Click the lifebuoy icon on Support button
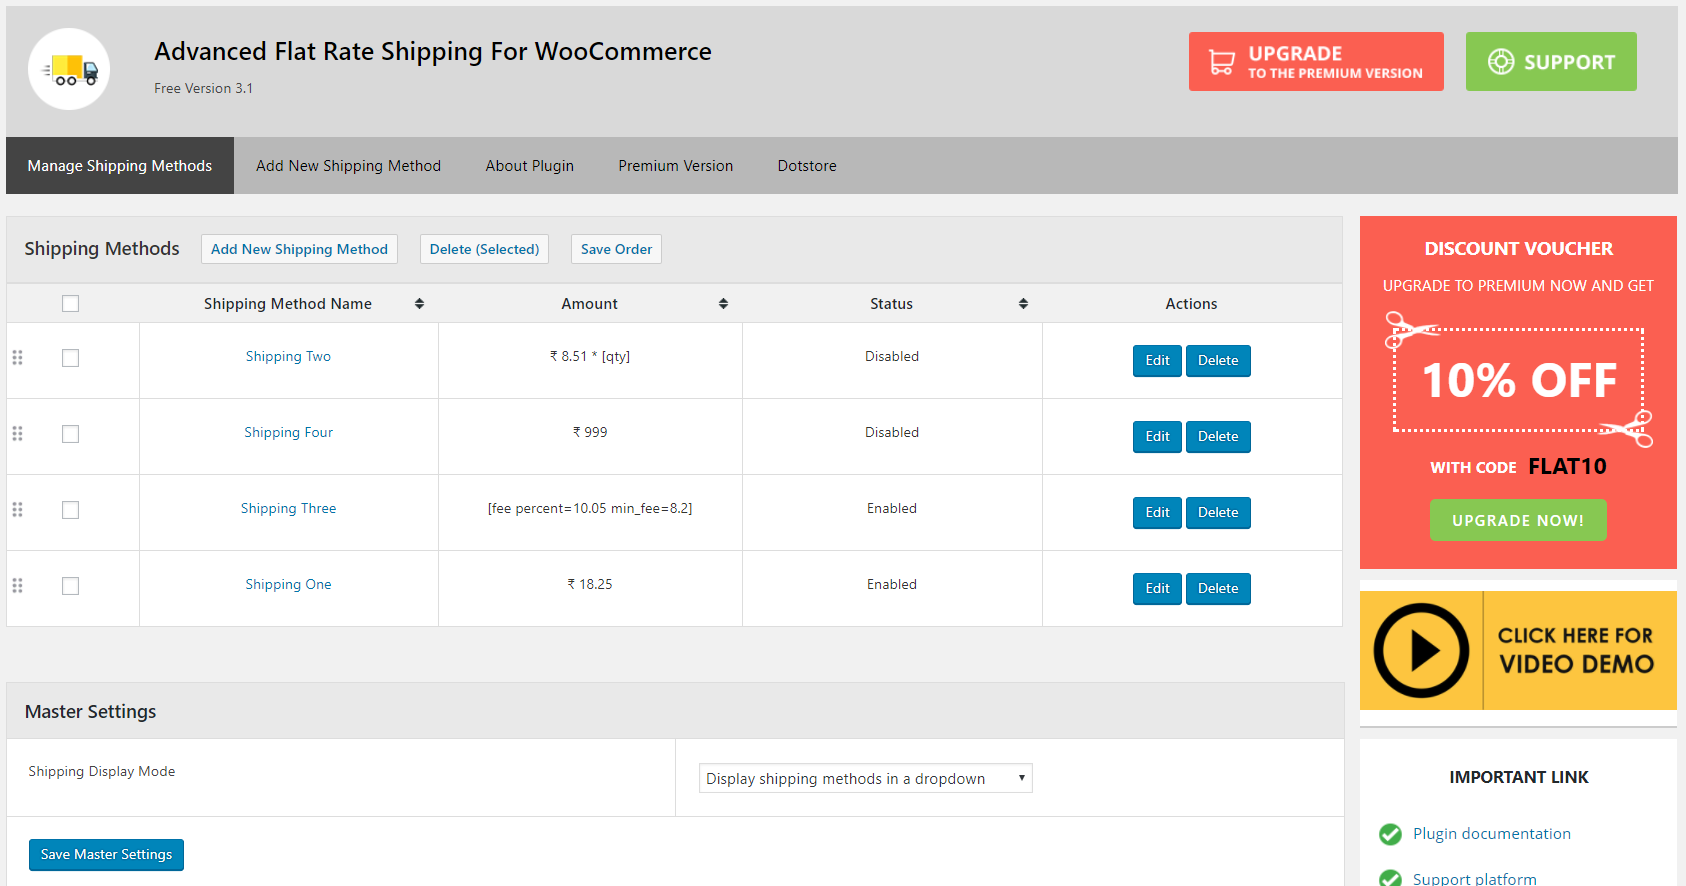This screenshot has height=886, width=1686. coord(1501,62)
